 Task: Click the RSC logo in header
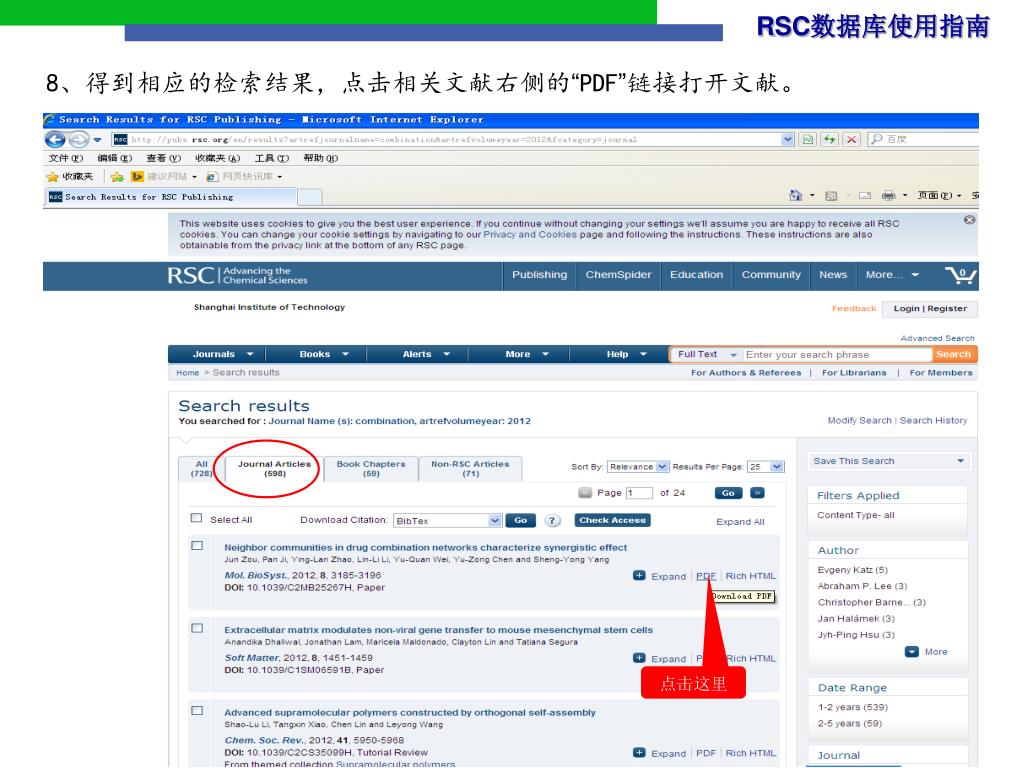[237, 275]
